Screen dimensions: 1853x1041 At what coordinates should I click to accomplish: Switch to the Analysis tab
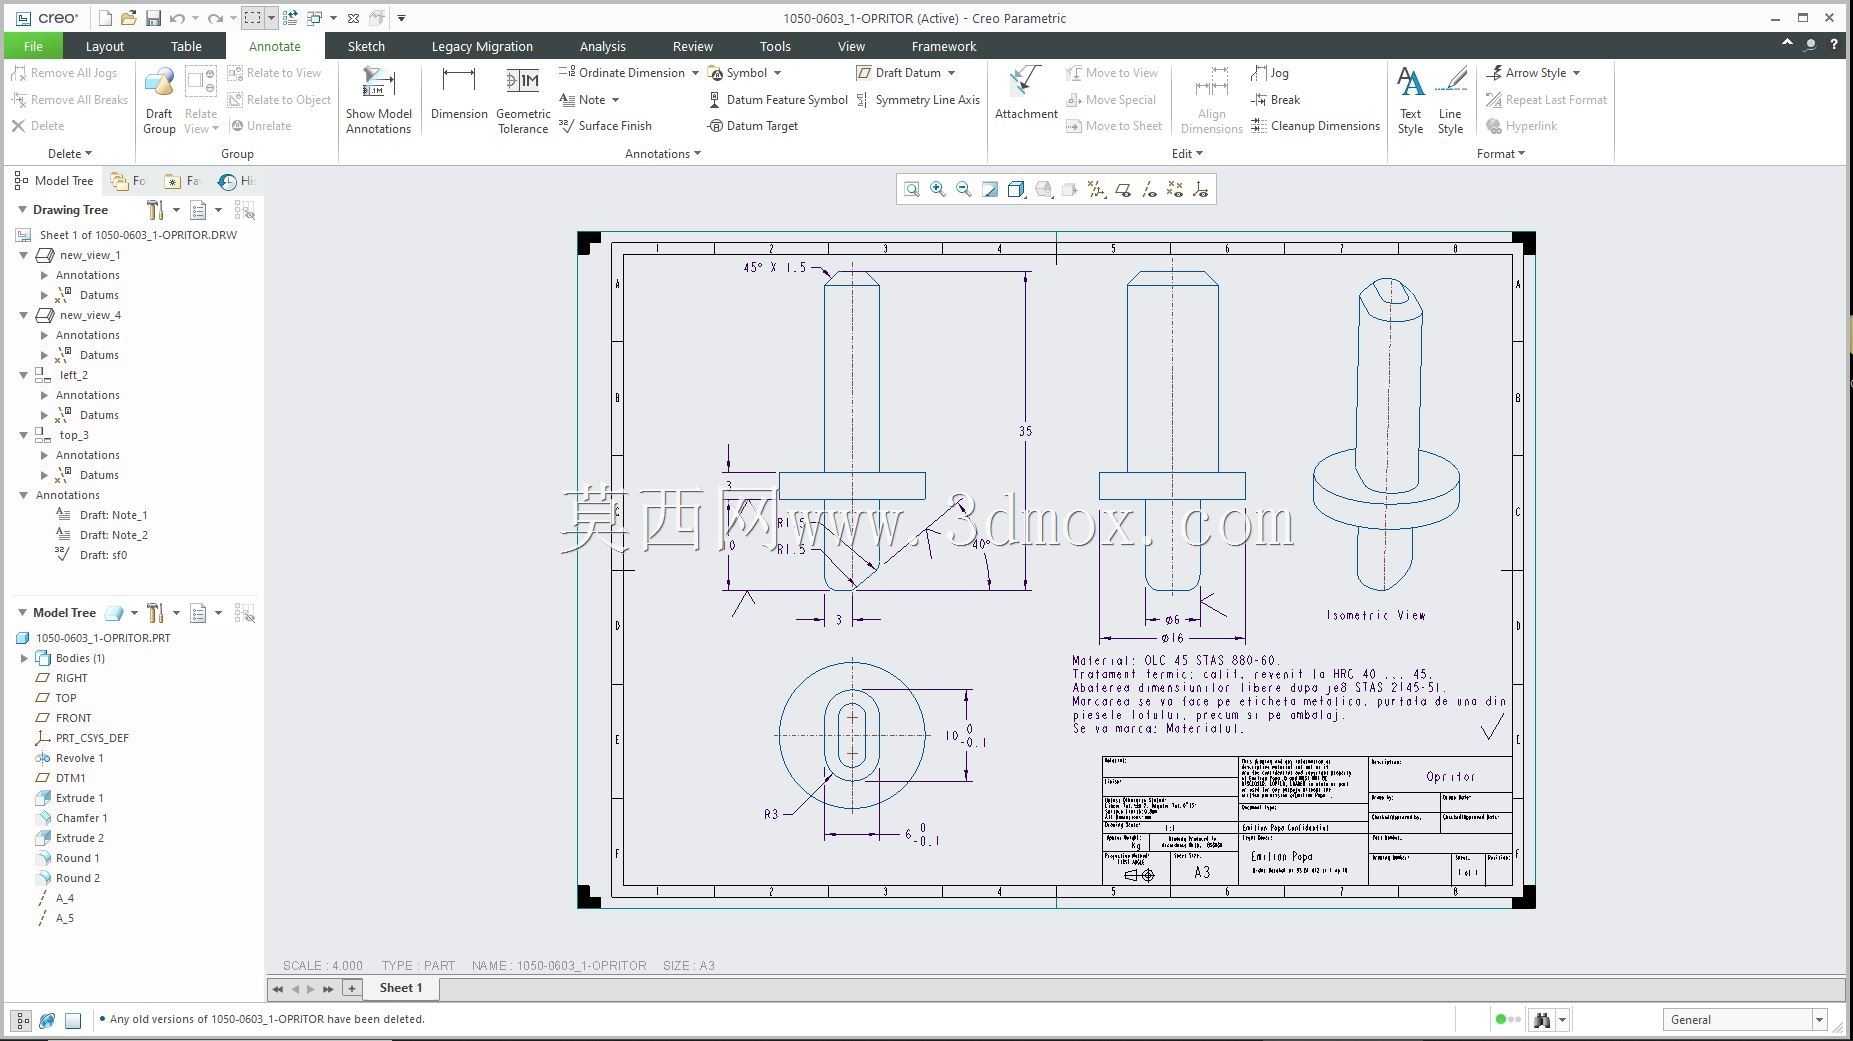pyautogui.click(x=603, y=46)
